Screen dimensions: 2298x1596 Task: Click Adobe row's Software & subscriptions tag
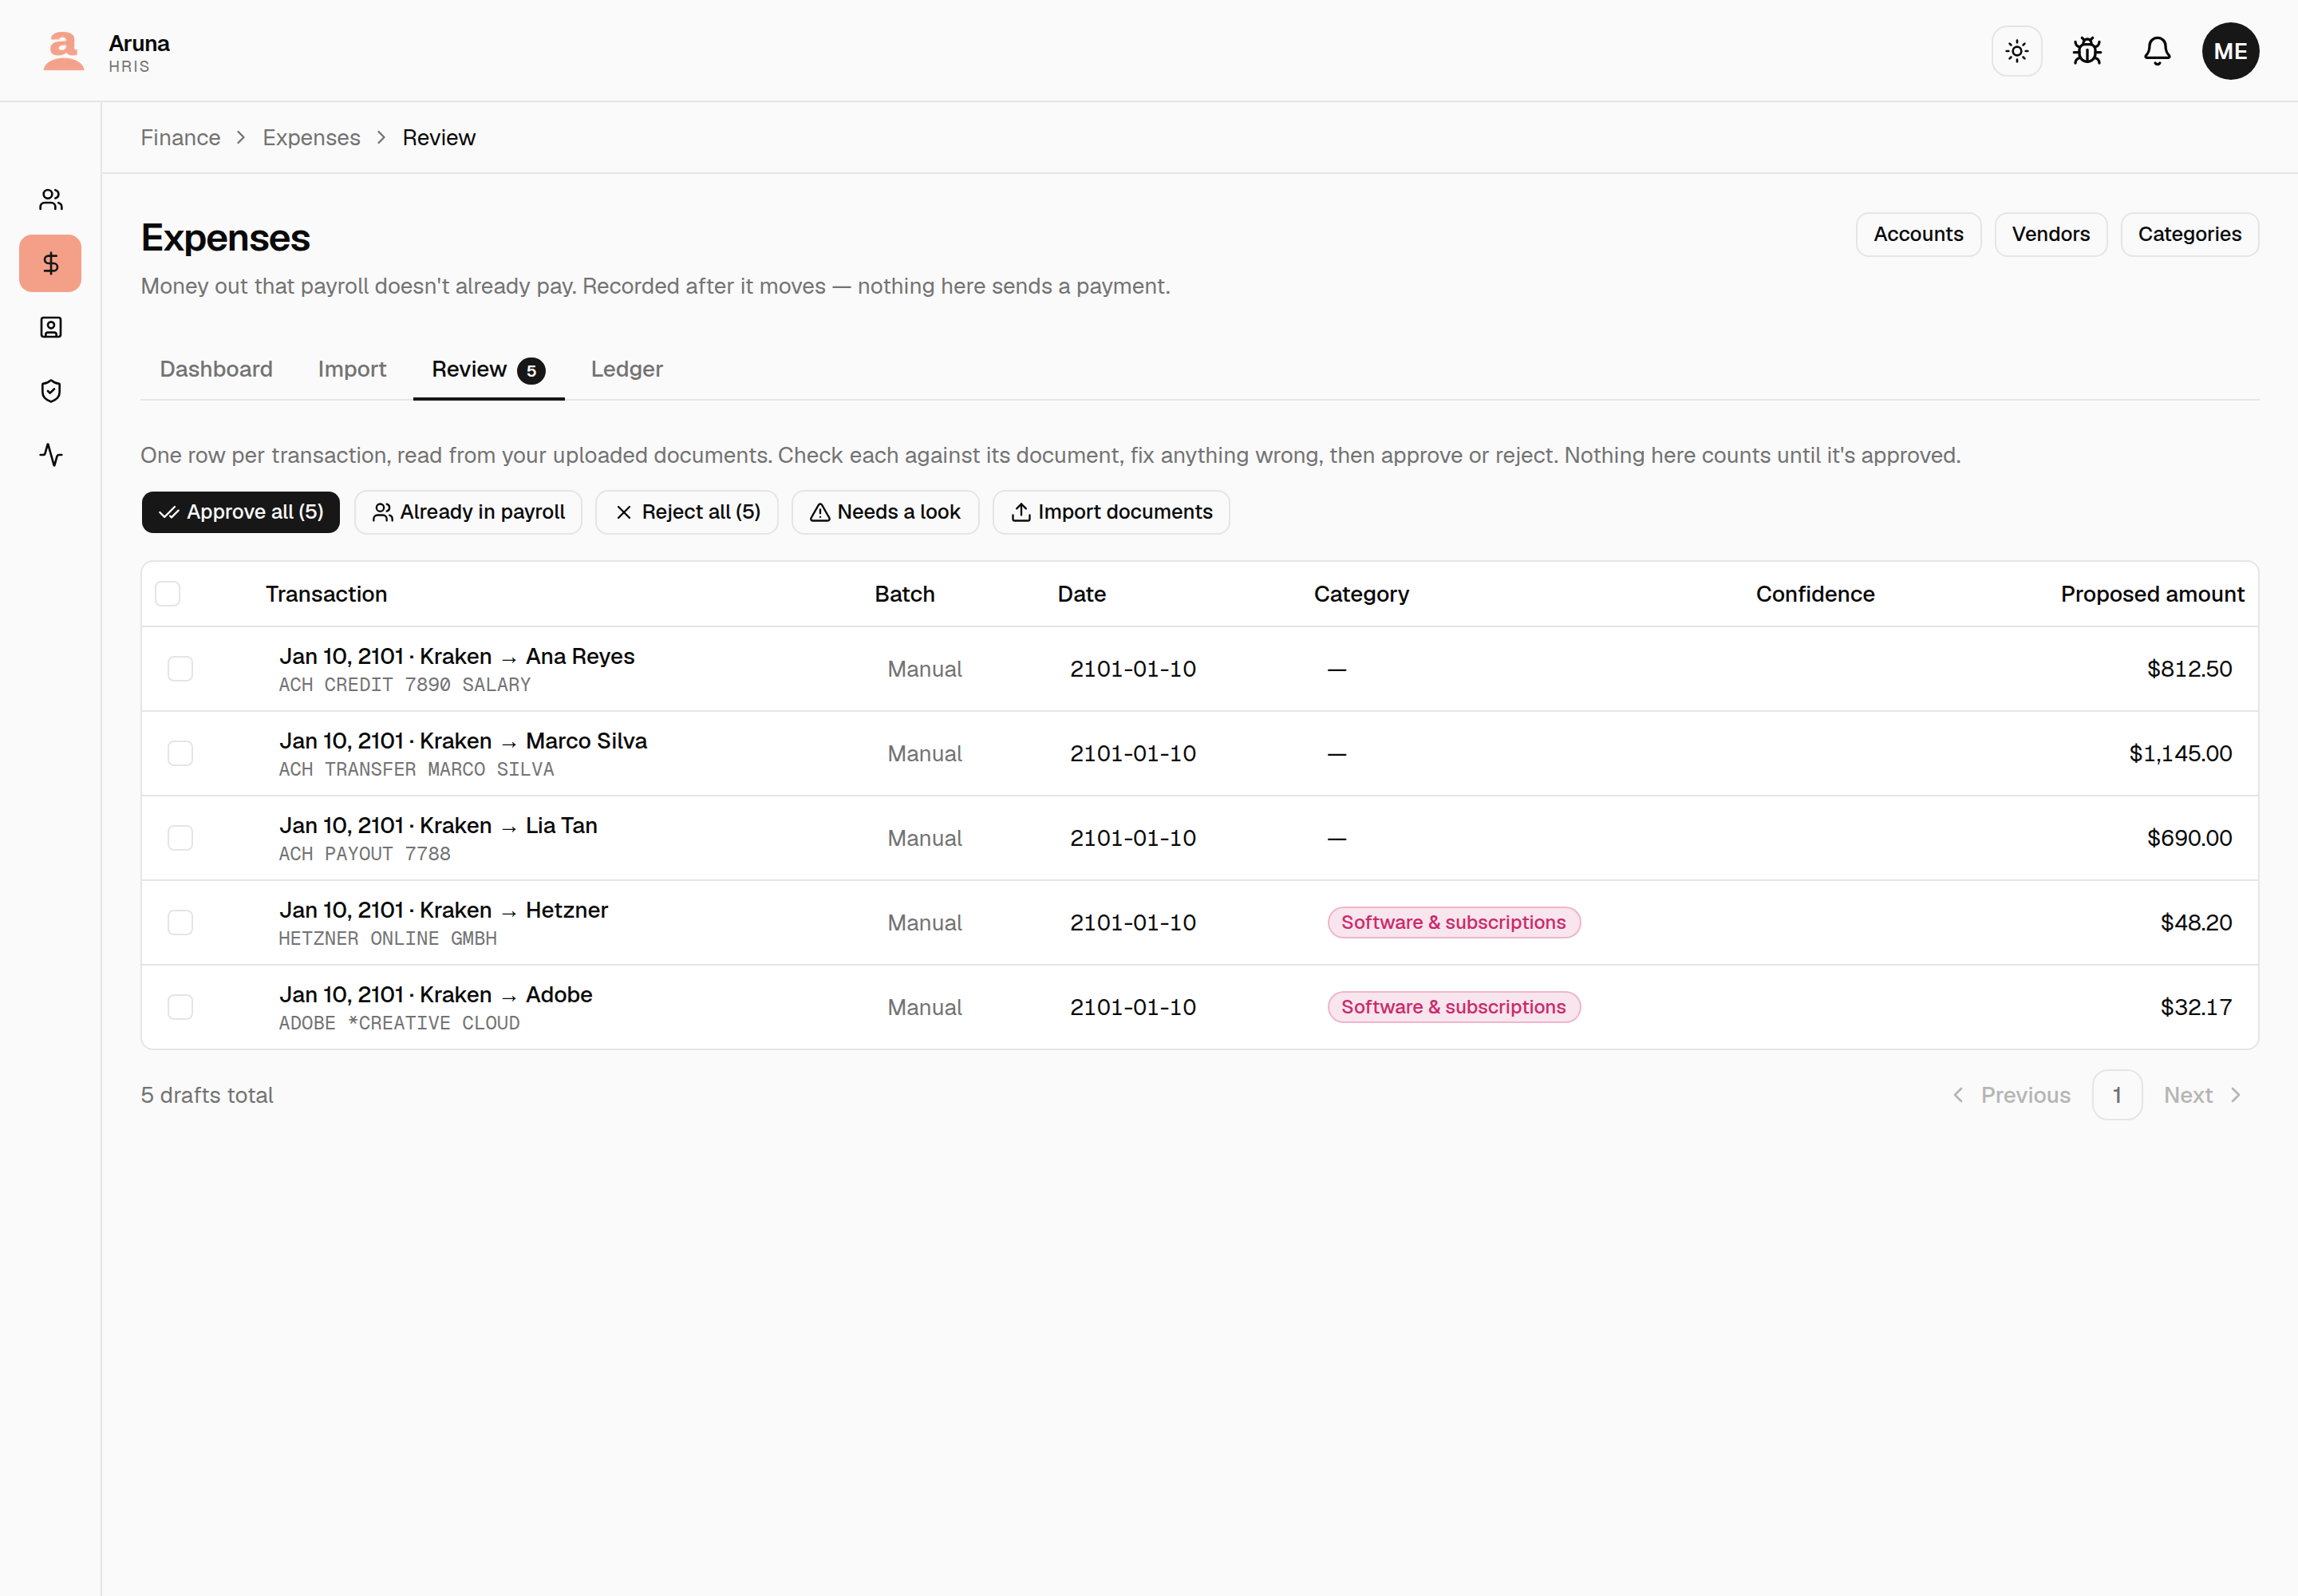click(1454, 1007)
